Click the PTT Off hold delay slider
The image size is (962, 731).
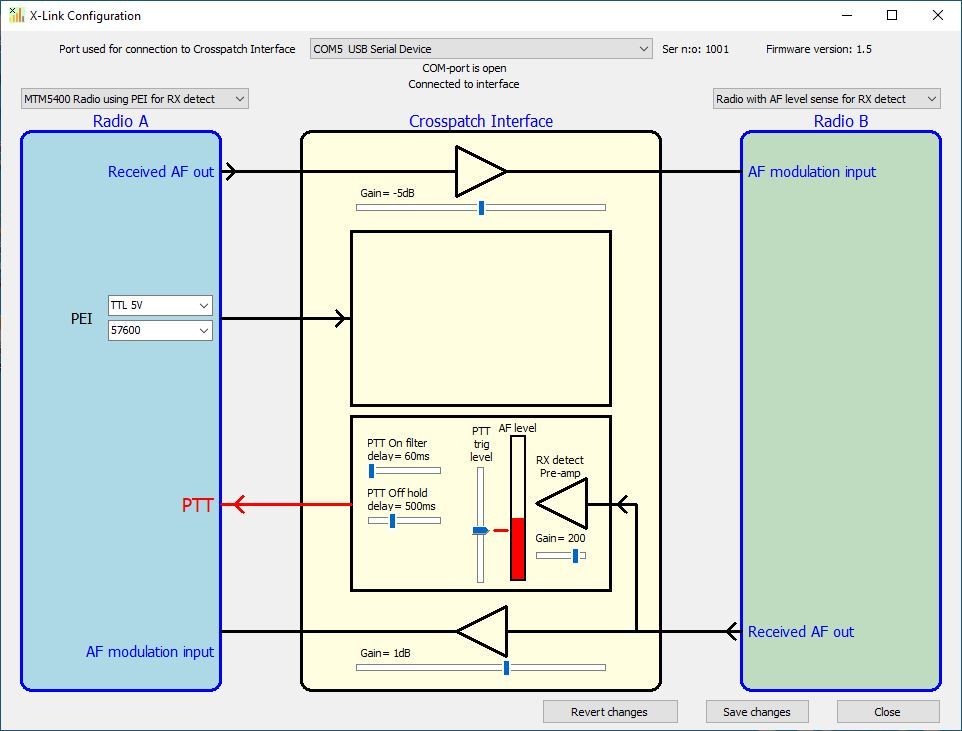pyautogui.click(x=392, y=520)
